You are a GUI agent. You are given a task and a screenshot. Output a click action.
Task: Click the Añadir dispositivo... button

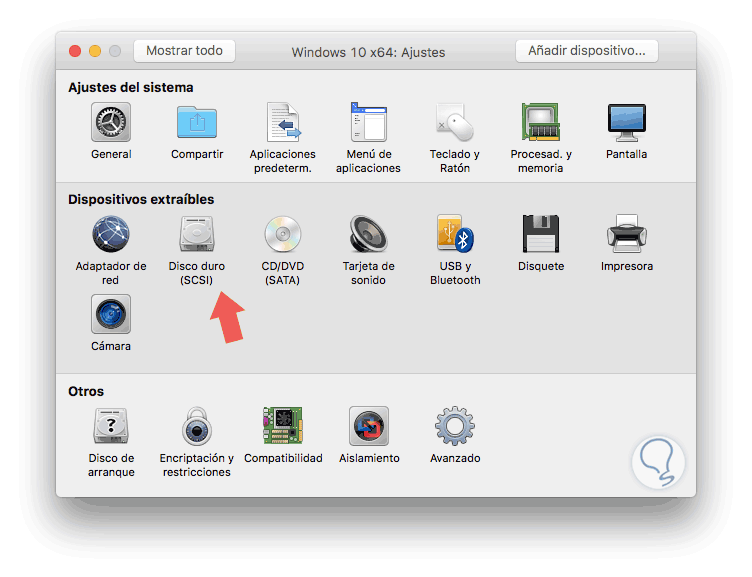coord(587,51)
